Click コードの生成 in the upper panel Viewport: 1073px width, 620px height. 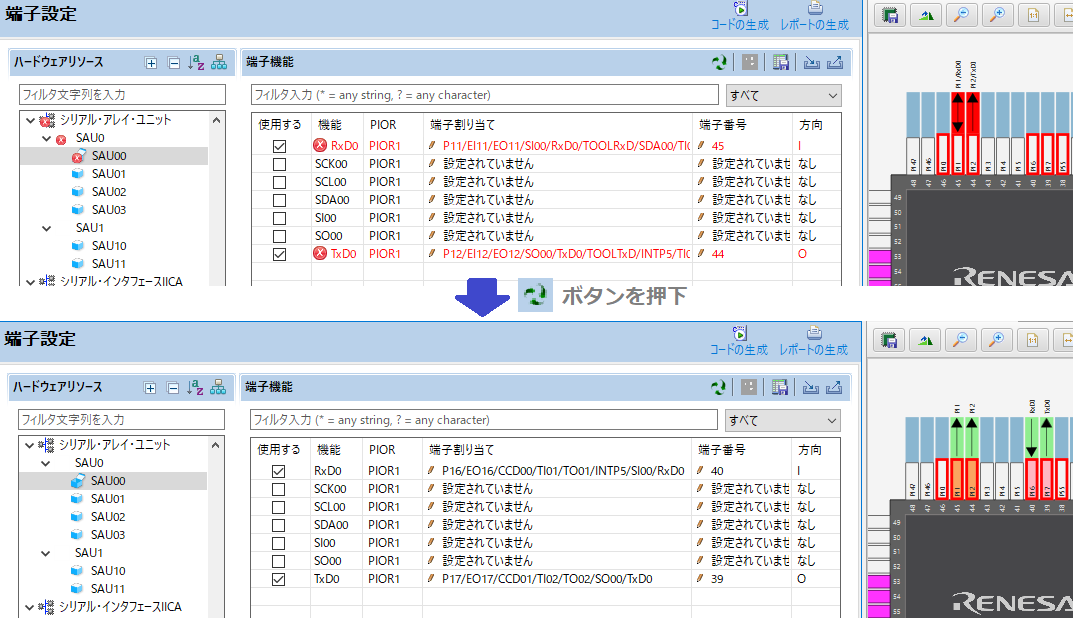coord(739,16)
